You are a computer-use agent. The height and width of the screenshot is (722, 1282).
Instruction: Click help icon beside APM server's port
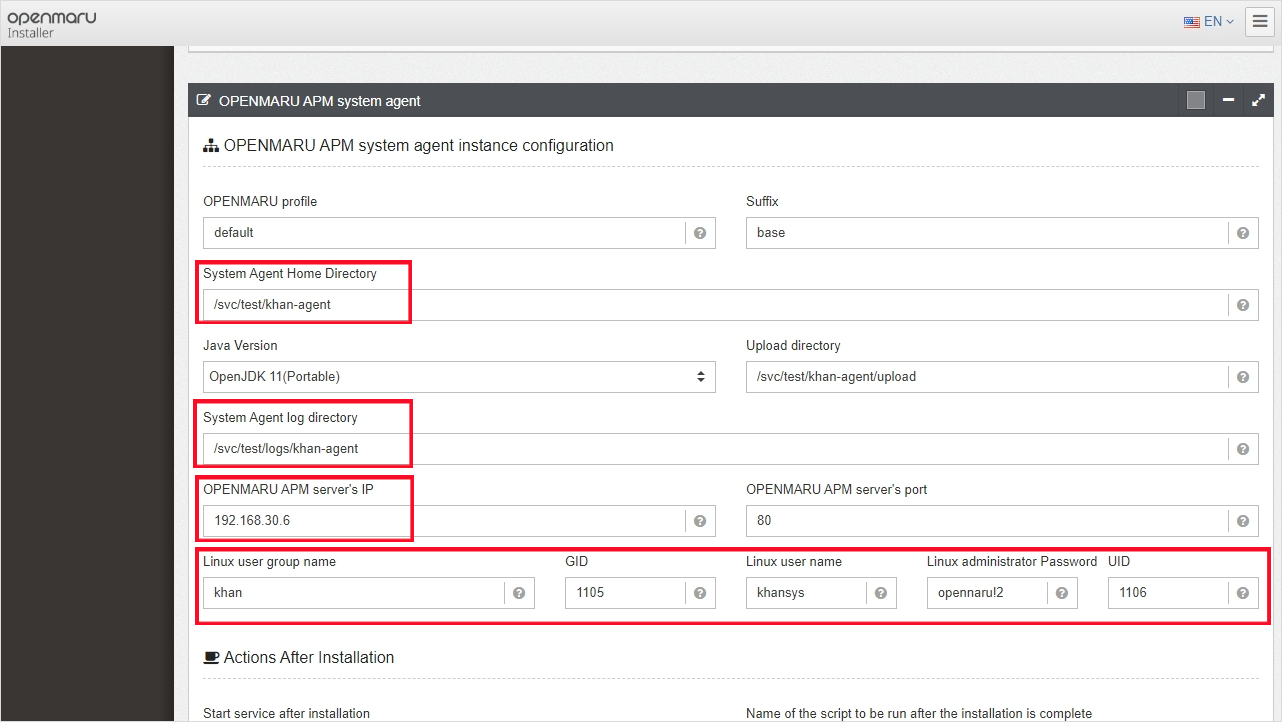click(1242, 521)
